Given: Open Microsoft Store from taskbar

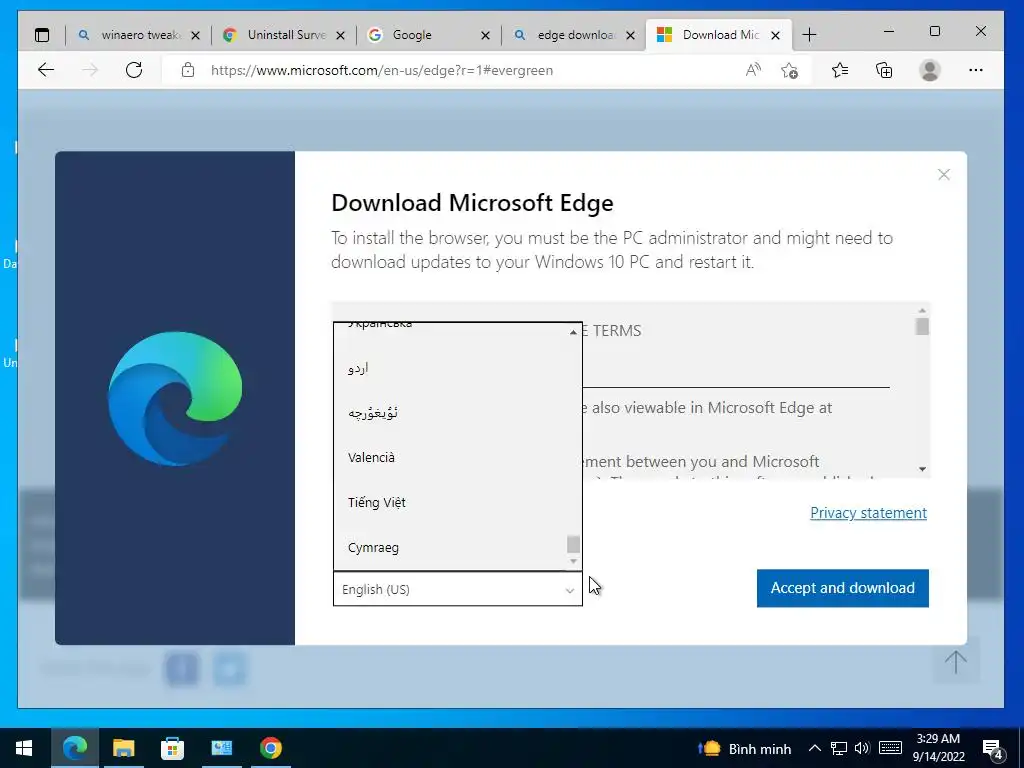Looking at the screenshot, I should point(172,748).
